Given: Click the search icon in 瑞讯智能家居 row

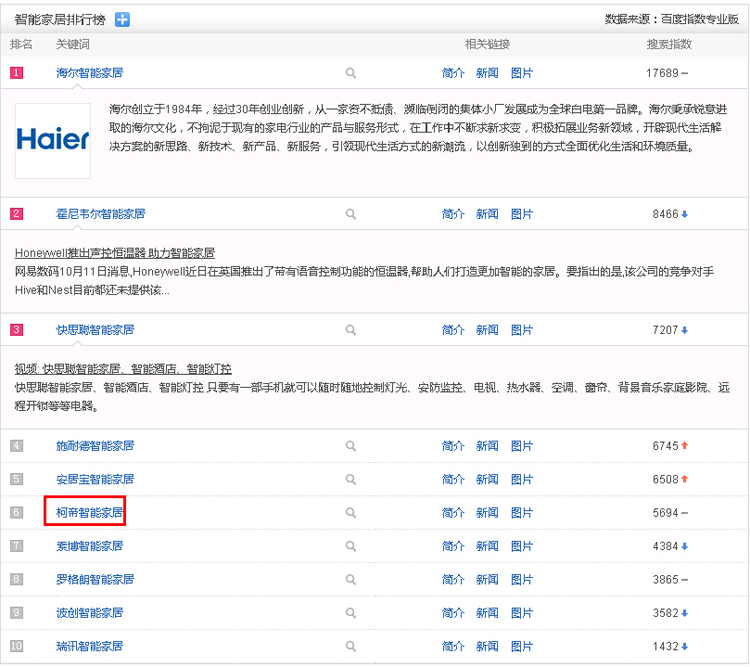Looking at the screenshot, I should click(x=351, y=646).
